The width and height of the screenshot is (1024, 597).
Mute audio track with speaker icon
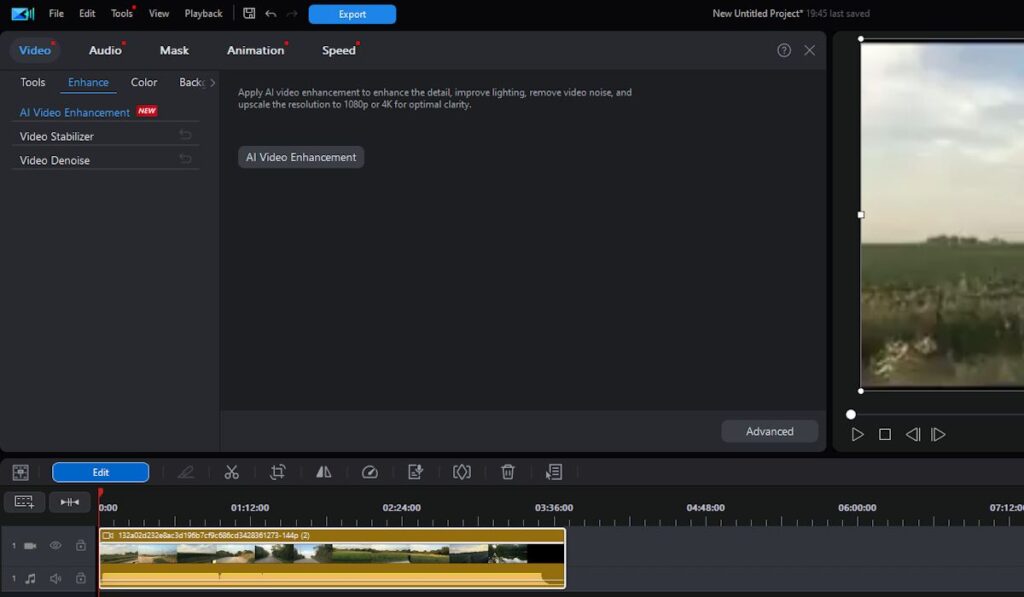pyautogui.click(x=56, y=578)
